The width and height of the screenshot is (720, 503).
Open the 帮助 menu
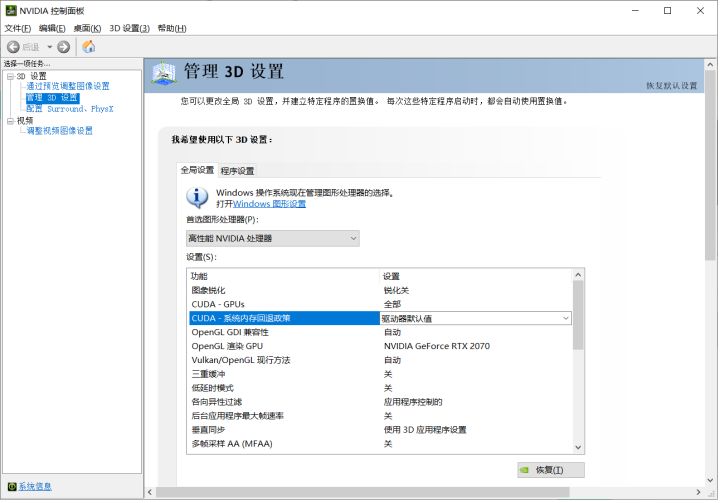pos(172,28)
